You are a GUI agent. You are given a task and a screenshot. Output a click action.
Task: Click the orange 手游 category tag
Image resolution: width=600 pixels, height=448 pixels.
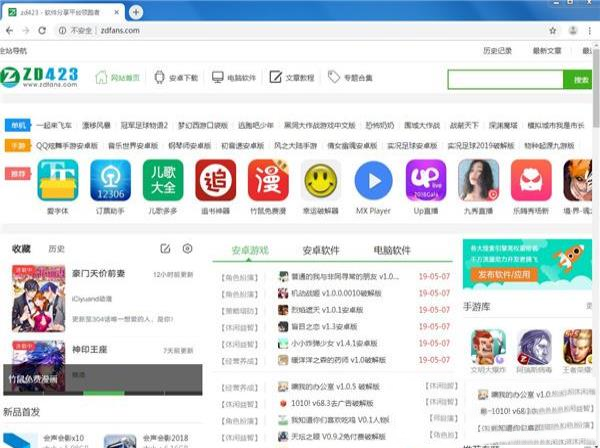(x=18, y=145)
